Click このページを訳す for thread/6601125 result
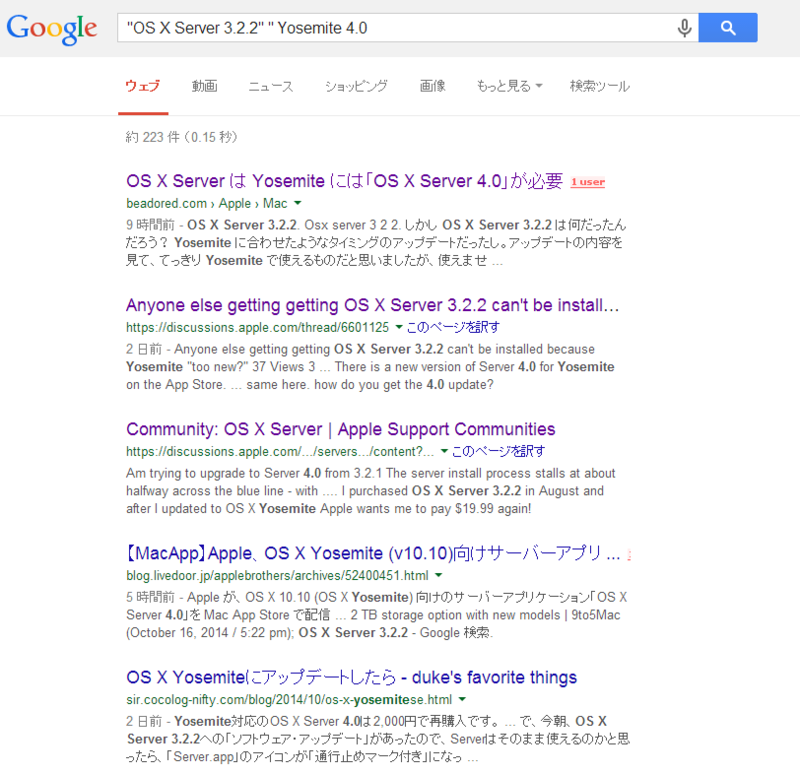This screenshot has width=800, height=774. tap(453, 327)
